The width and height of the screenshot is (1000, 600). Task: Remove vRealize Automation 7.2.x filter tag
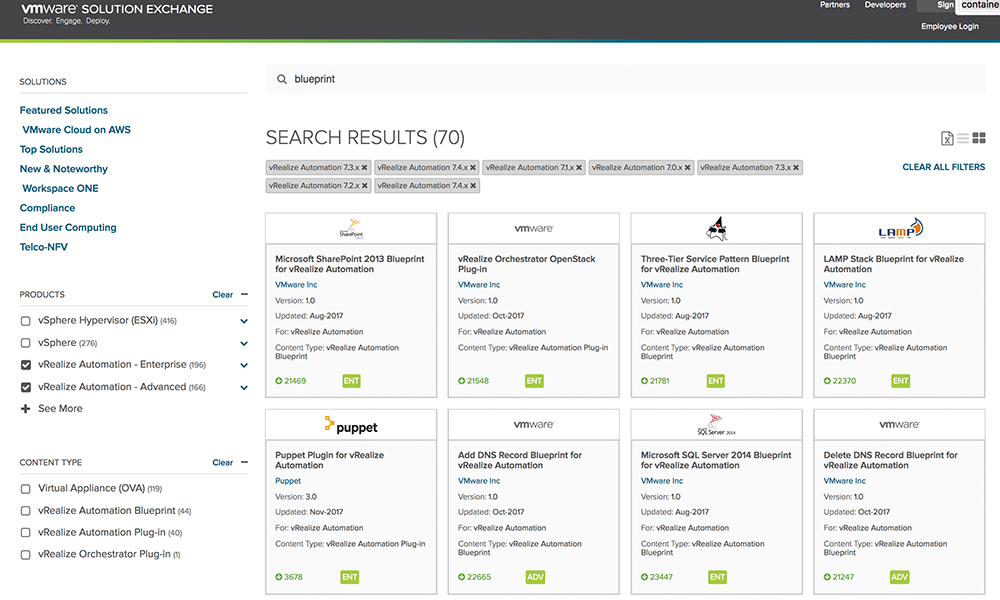click(365, 186)
